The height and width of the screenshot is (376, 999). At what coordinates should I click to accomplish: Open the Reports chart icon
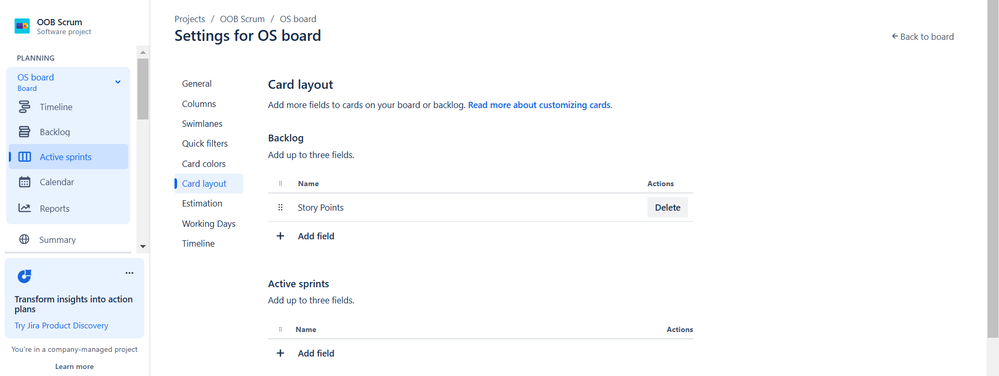pos(24,208)
